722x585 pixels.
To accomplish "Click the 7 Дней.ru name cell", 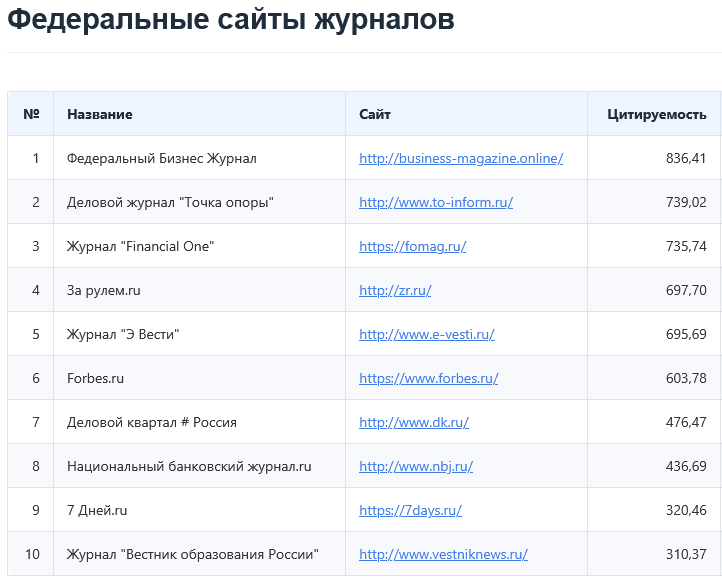I will tap(199, 510).
